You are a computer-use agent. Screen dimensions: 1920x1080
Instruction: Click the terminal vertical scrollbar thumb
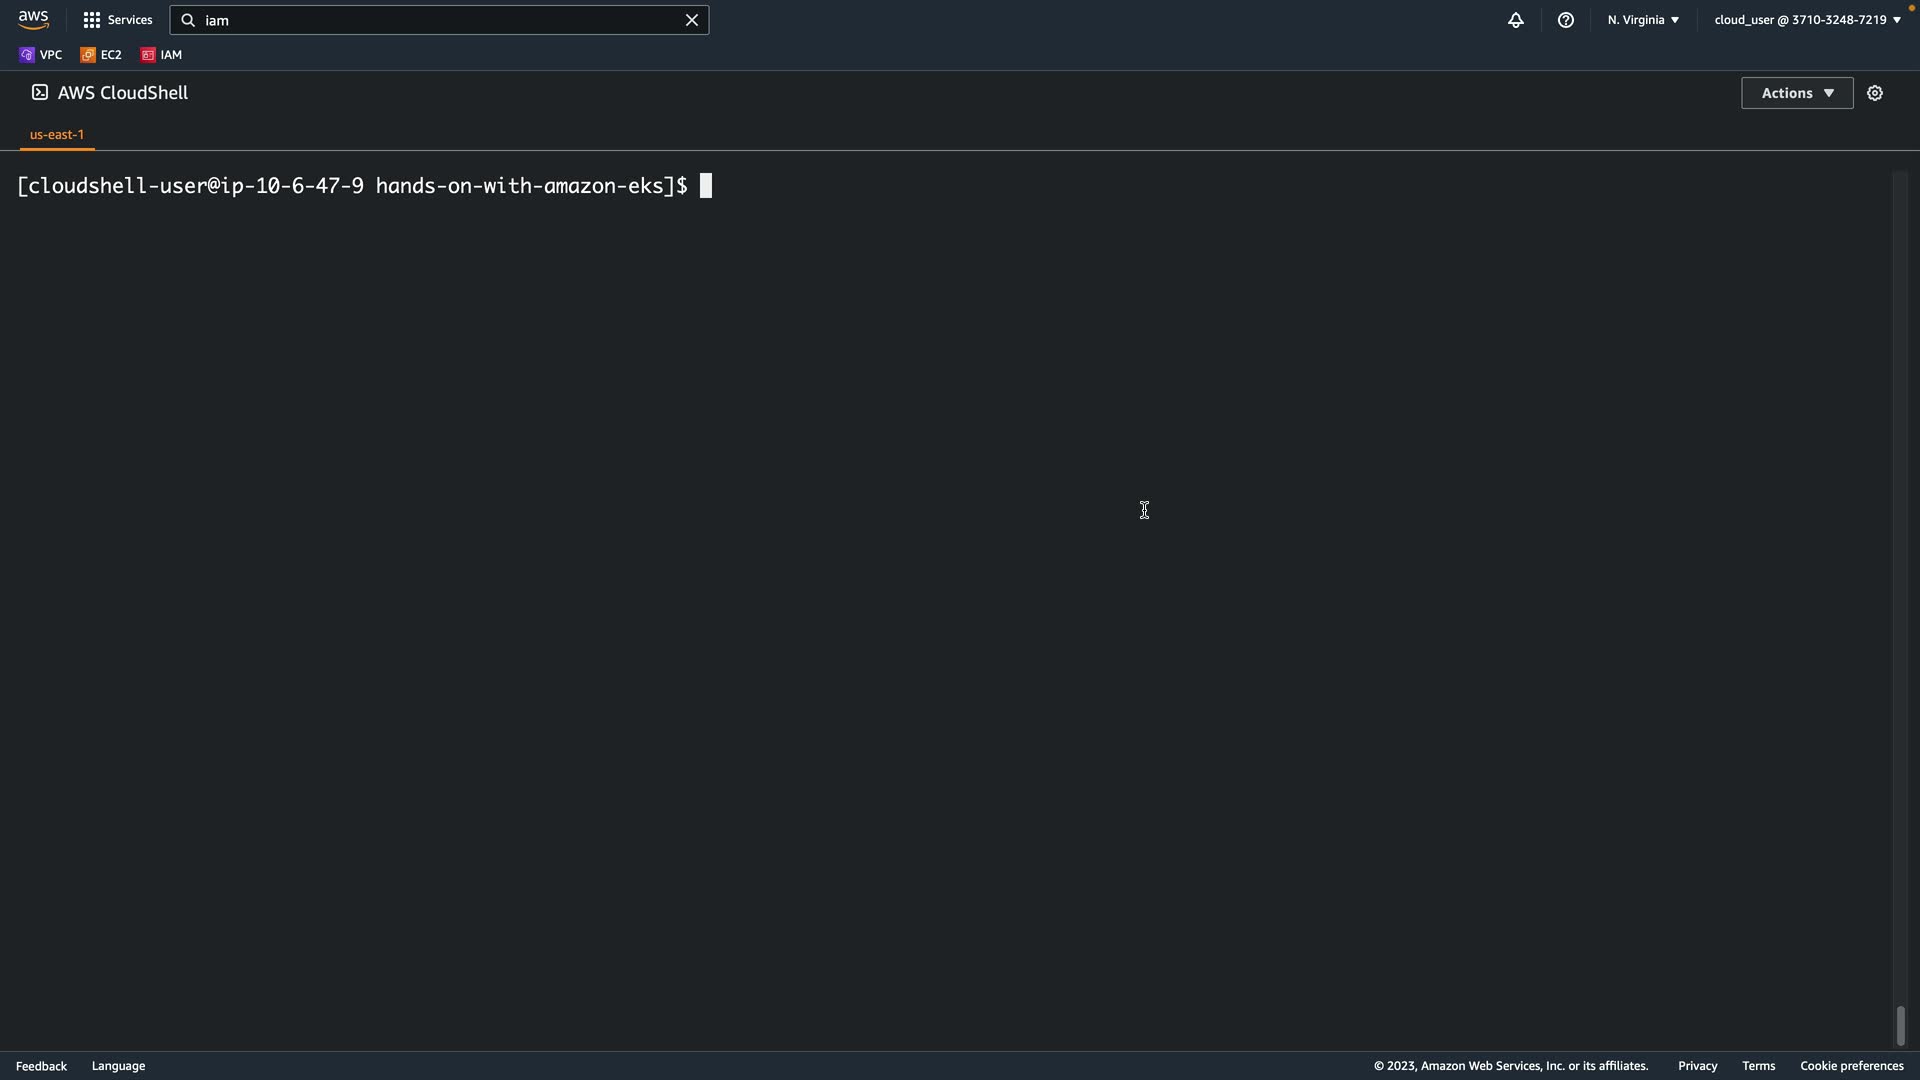click(x=1900, y=1026)
